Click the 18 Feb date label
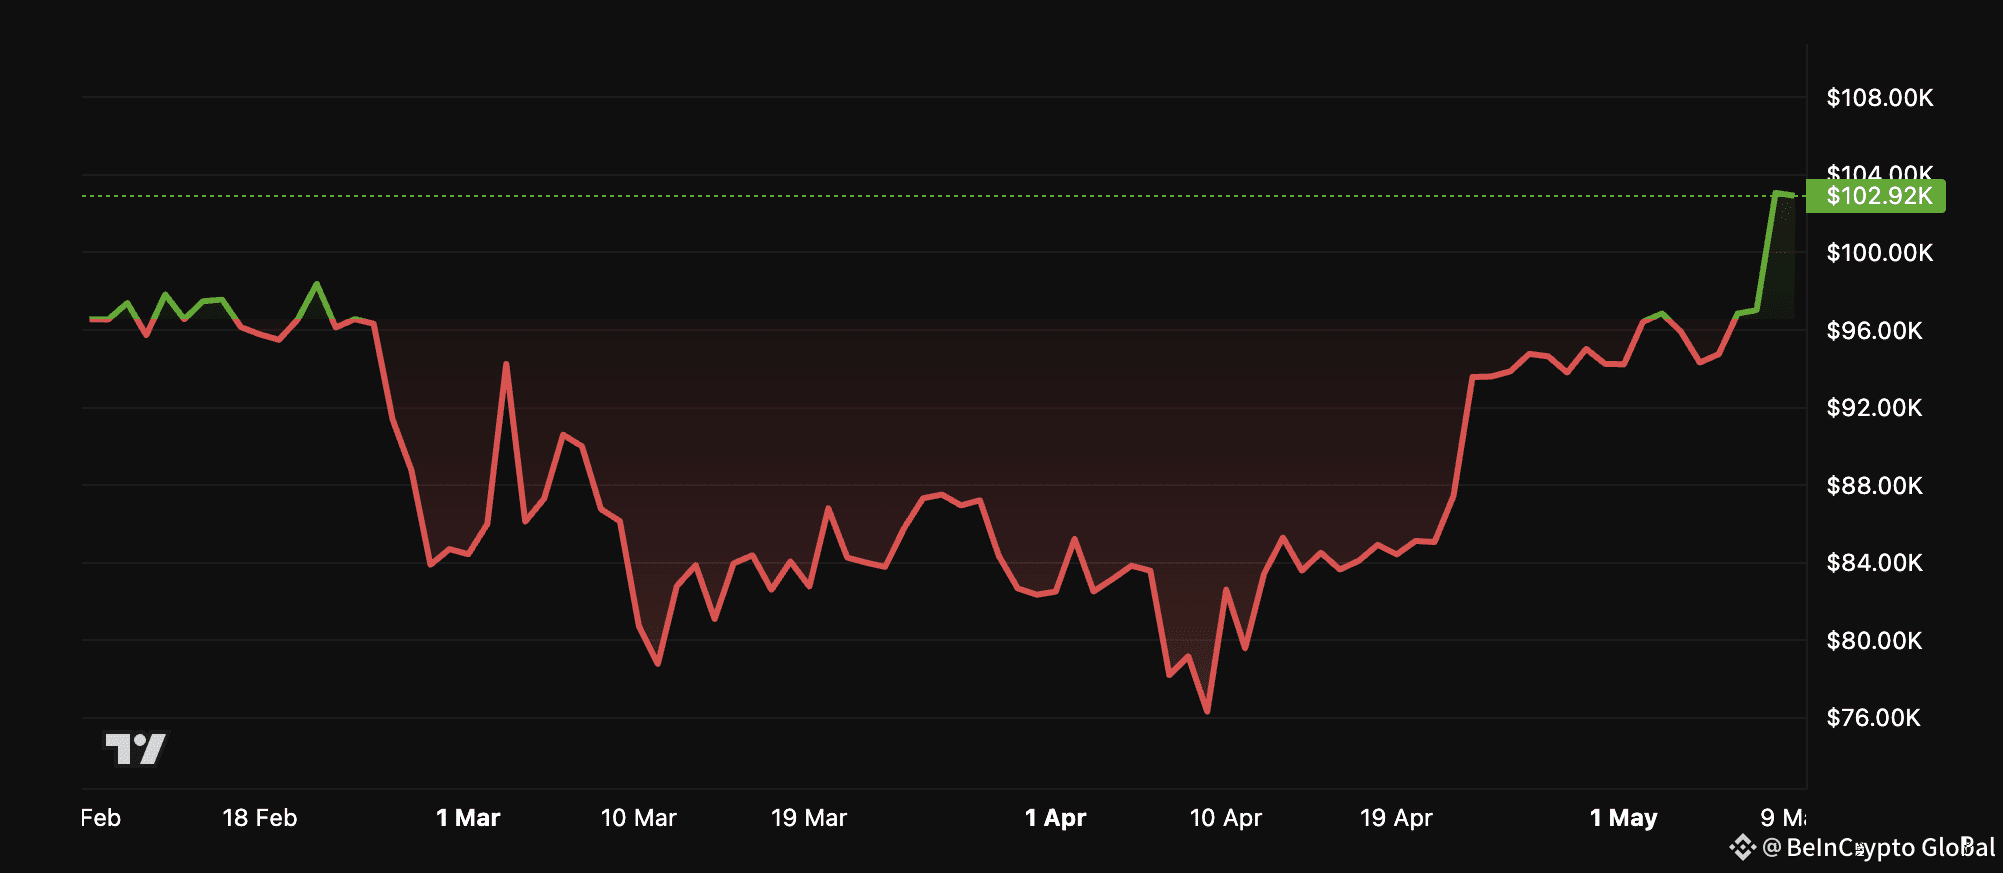 [260, 818]
